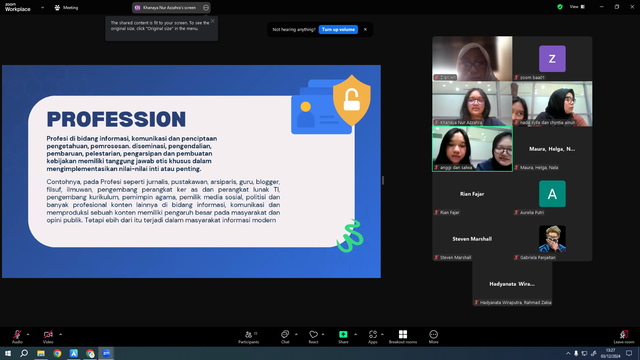Open the Apps panel

(373, 337)
